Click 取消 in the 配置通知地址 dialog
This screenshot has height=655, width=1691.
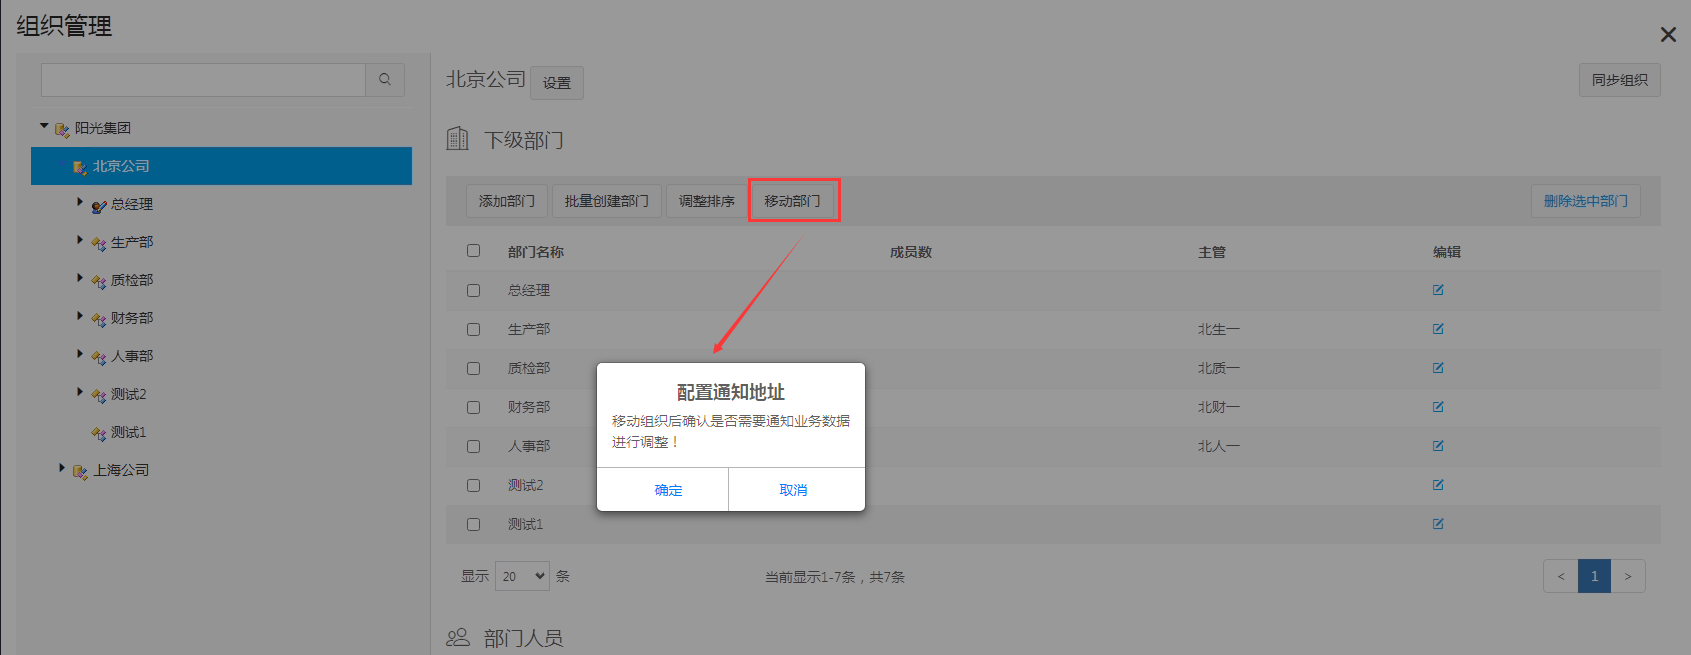tap(796, 490)
